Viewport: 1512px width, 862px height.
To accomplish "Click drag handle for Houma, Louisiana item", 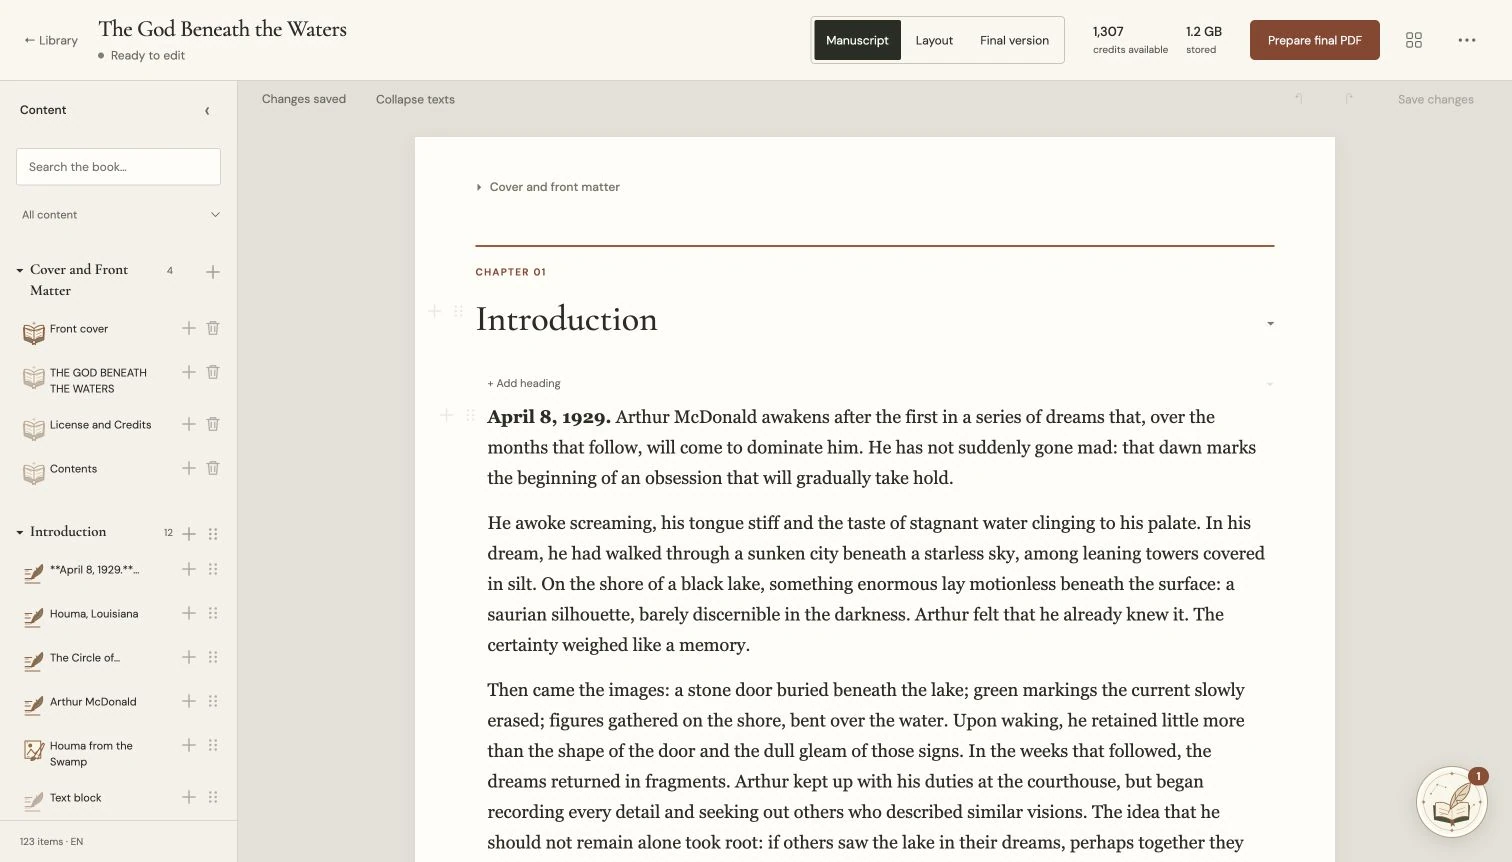I will [213, 613].
